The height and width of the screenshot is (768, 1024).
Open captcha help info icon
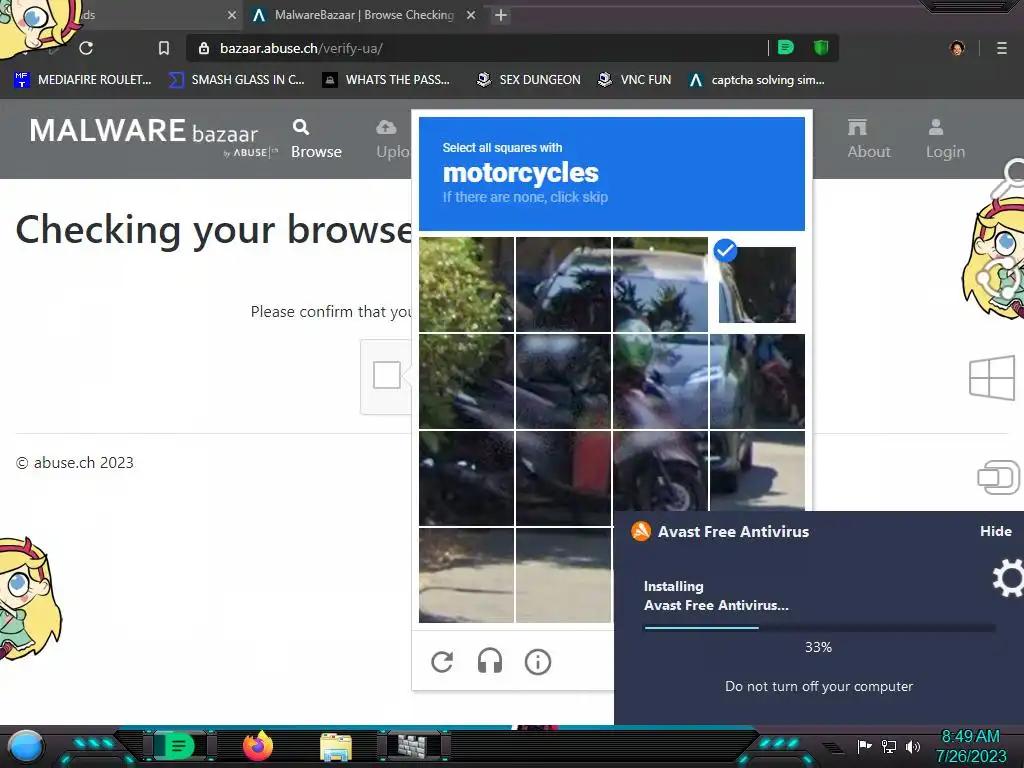point(538,662)
